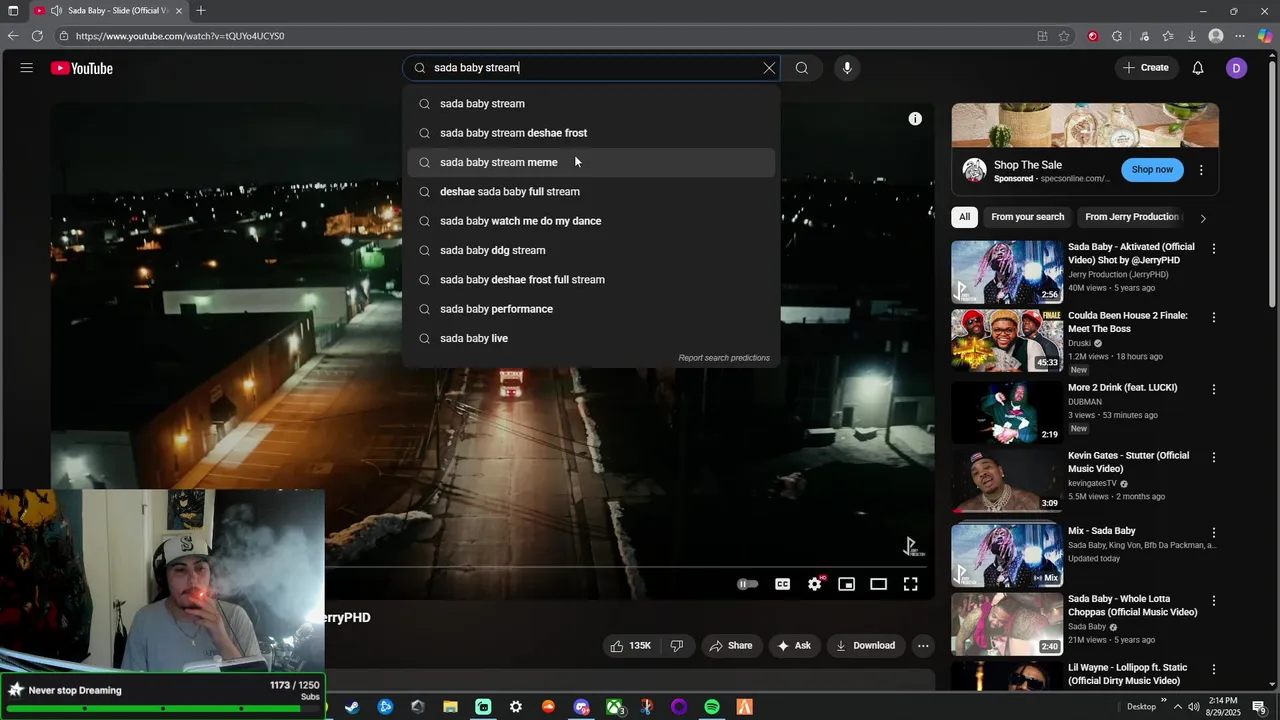Open browser downloads icon in toolbar
Screen dimensions: 1280x720
(x=1192, y=36)
